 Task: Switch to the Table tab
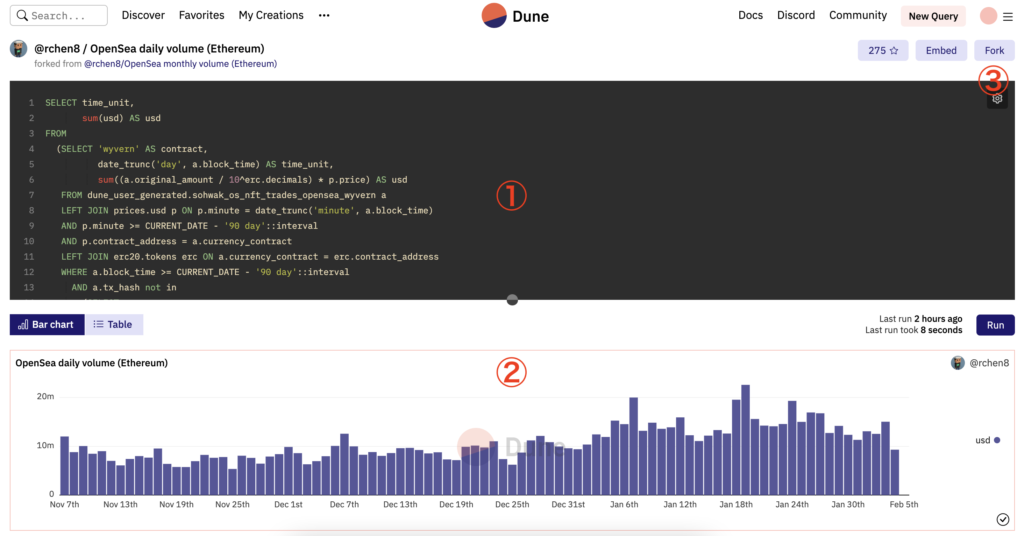click(x=113, y=325)
